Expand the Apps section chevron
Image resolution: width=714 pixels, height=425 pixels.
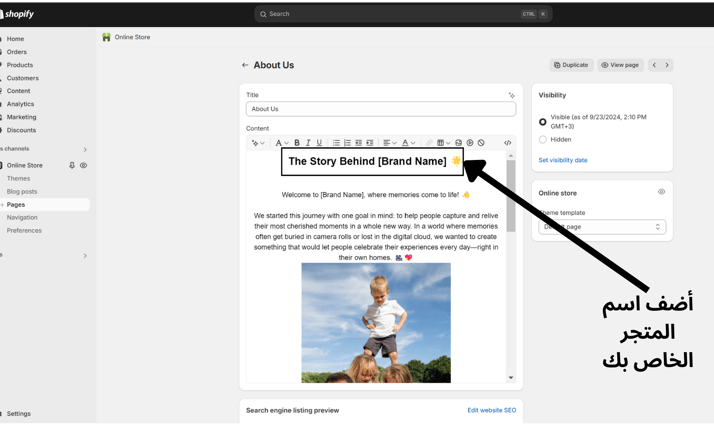click(x=85, y=256)
